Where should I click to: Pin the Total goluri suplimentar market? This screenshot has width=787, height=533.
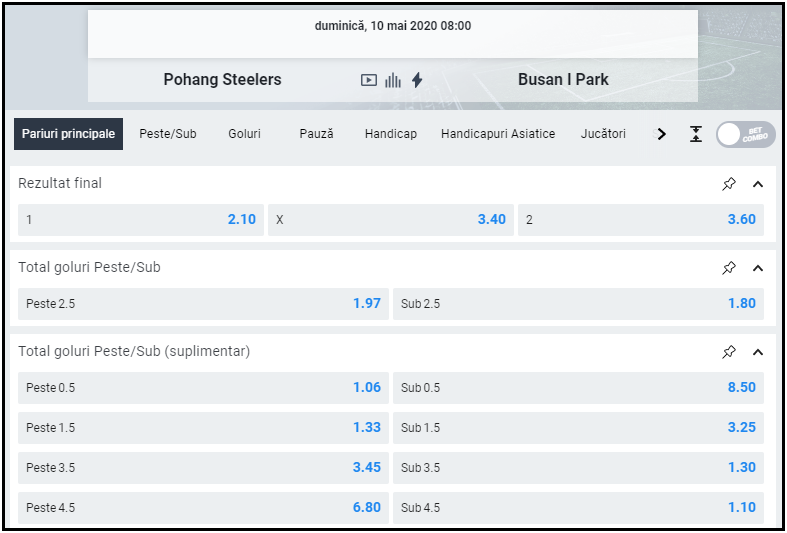tap(729, 352)
